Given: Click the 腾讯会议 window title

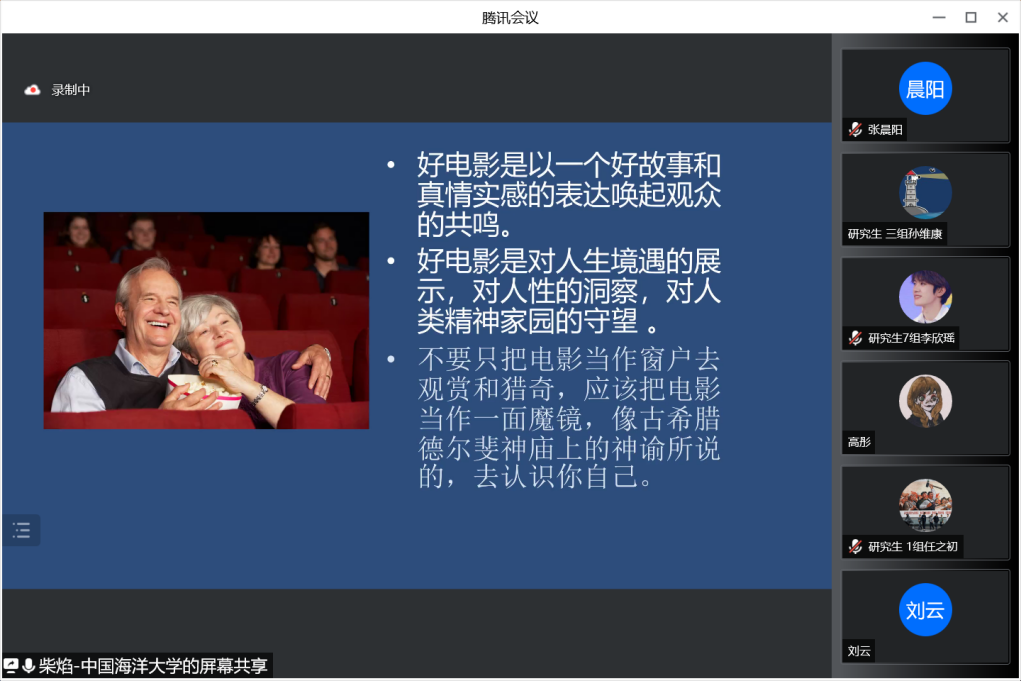Looking at the screenshot, I should 510,18.
